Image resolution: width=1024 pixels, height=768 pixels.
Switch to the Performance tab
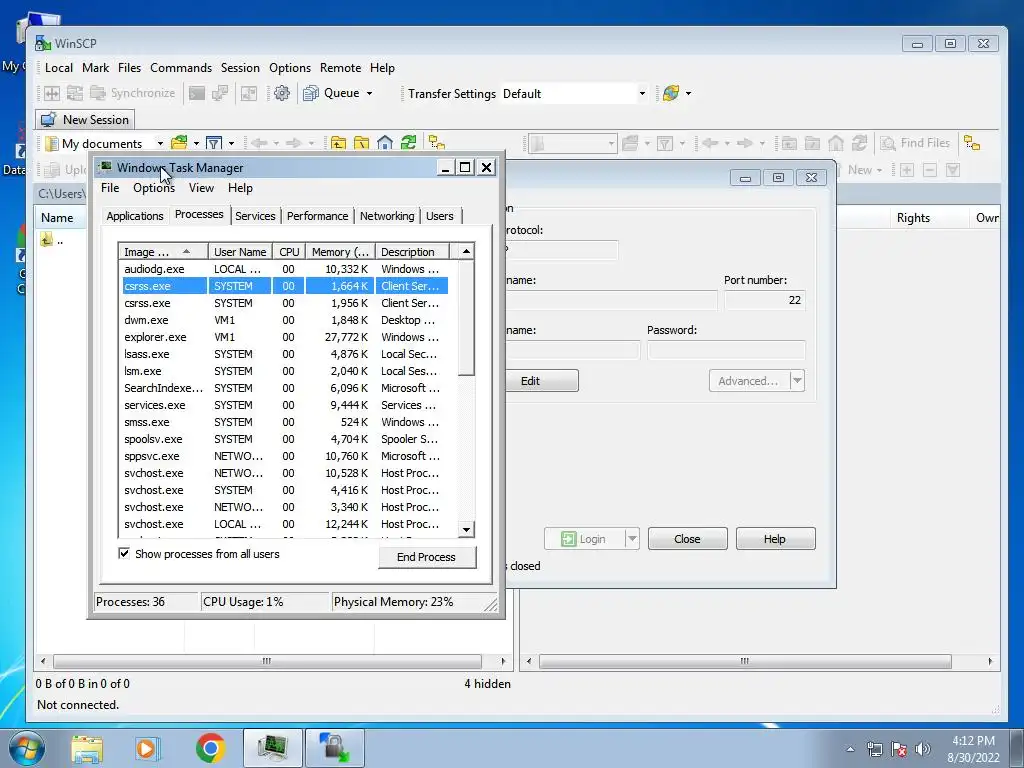317,216
